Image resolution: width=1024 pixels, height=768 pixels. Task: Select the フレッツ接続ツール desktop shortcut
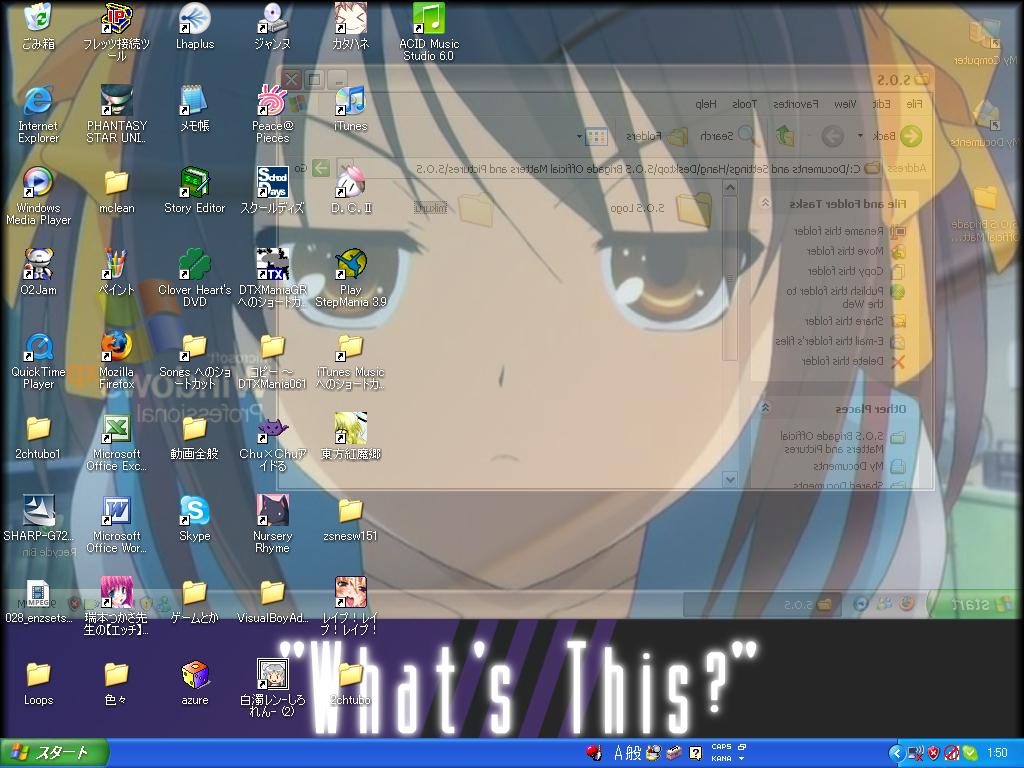coord(116,30)
